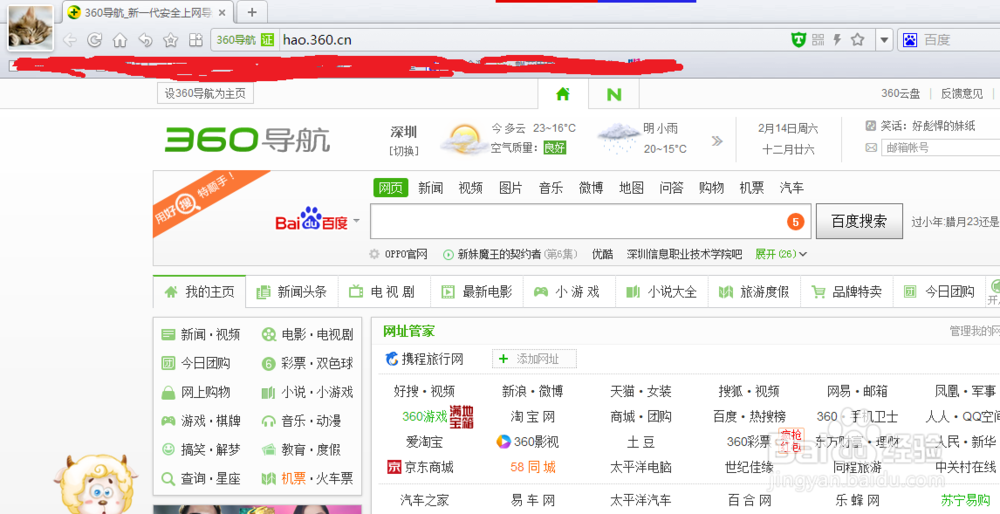Click the lightning speed-mode icon

pos(837,40)
